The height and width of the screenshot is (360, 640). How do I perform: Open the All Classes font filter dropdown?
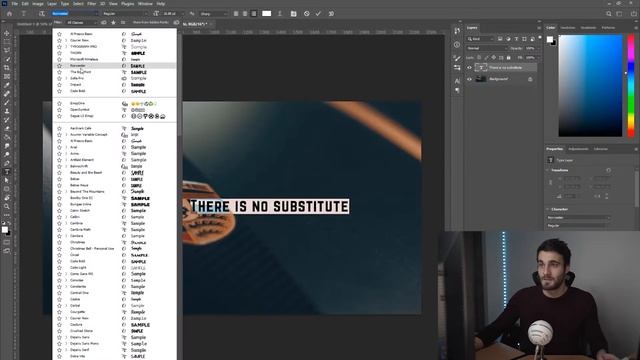[x=81, y=22]
